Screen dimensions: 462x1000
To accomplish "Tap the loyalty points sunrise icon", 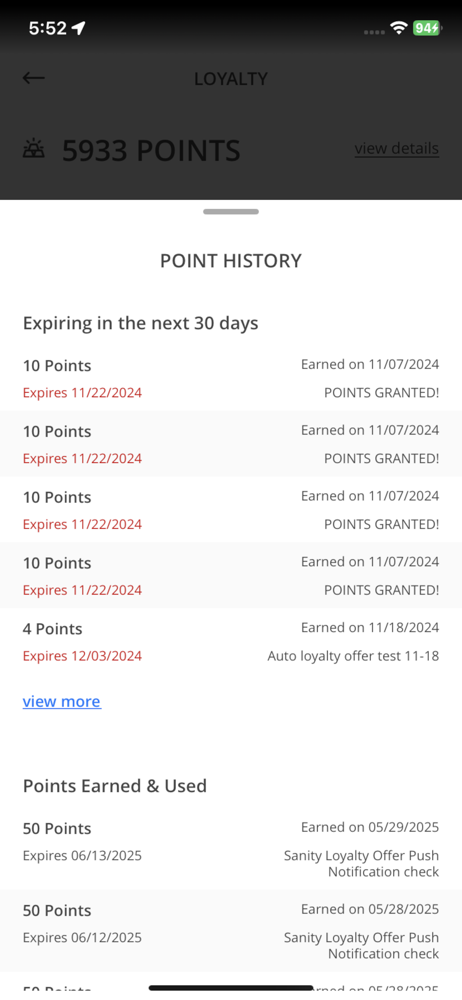I will [x=34, y=150].
